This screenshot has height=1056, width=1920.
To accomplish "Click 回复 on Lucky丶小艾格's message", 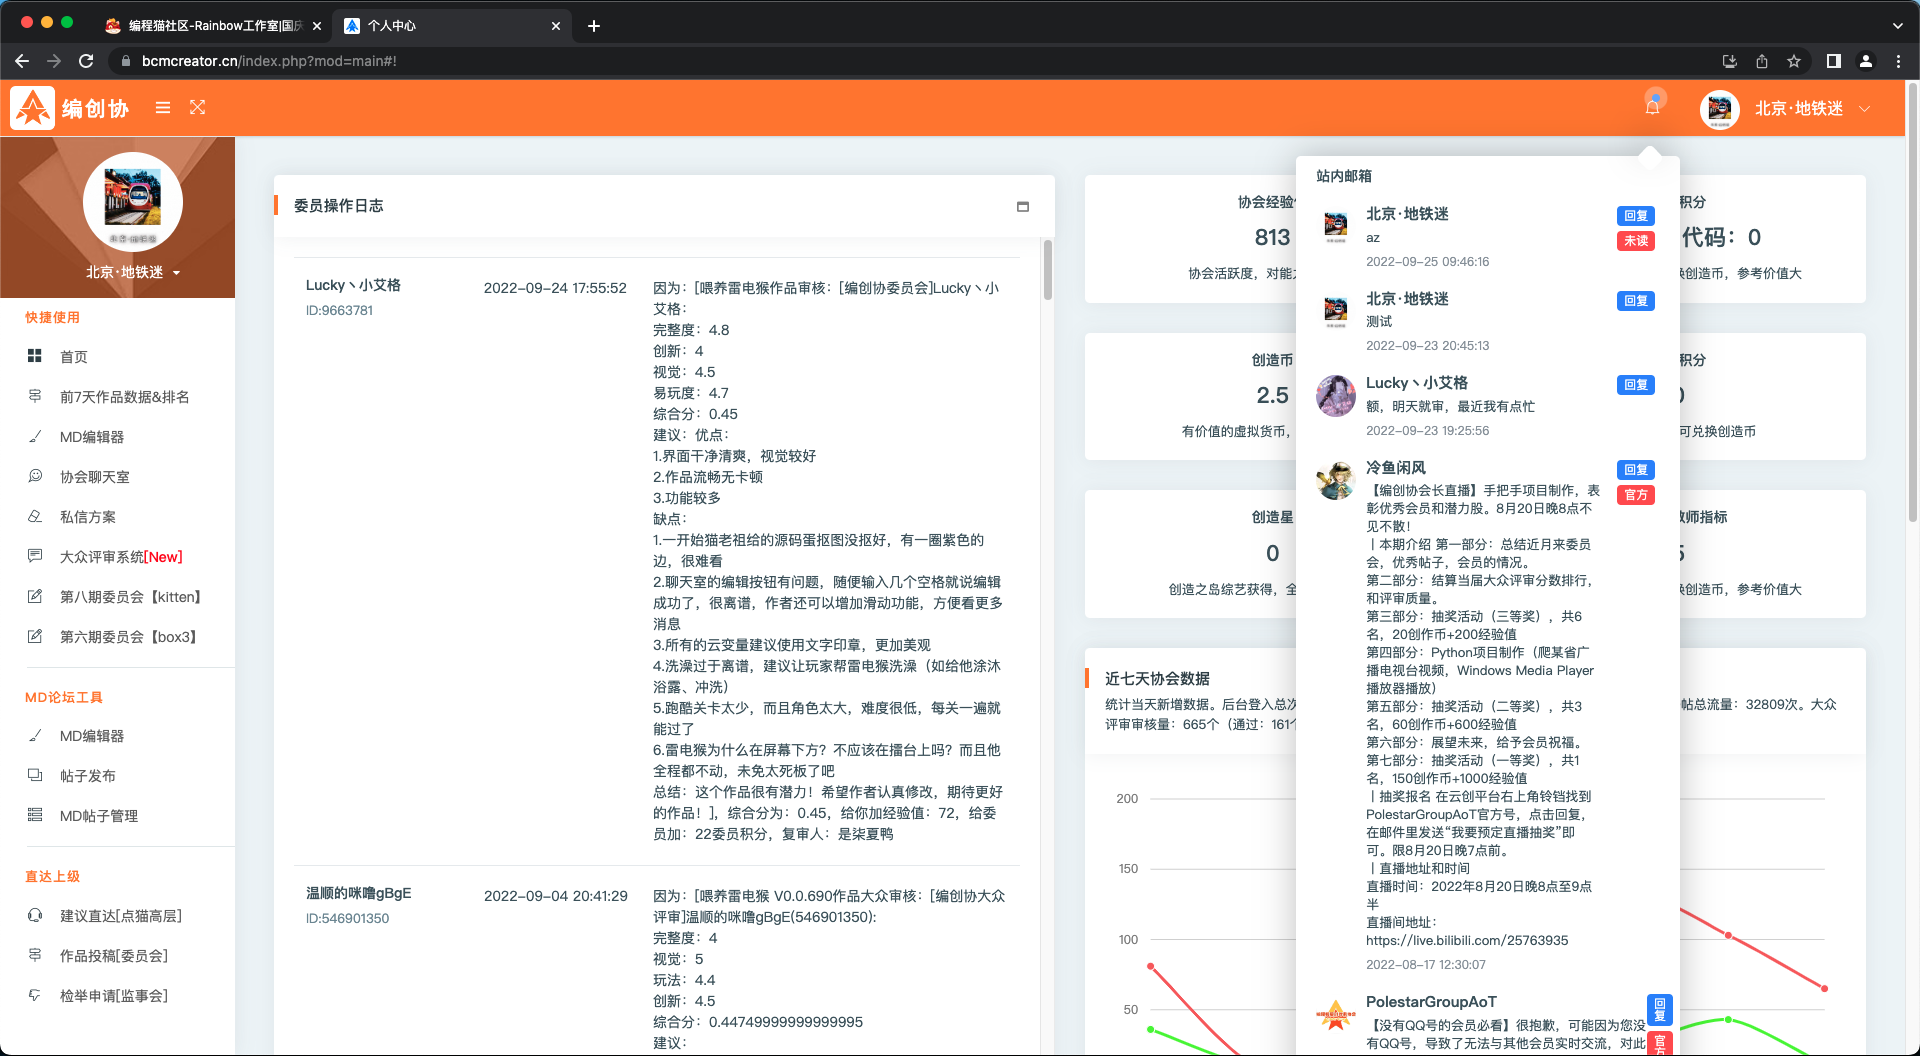I will pyautogui.click(x=1636, y=385).
